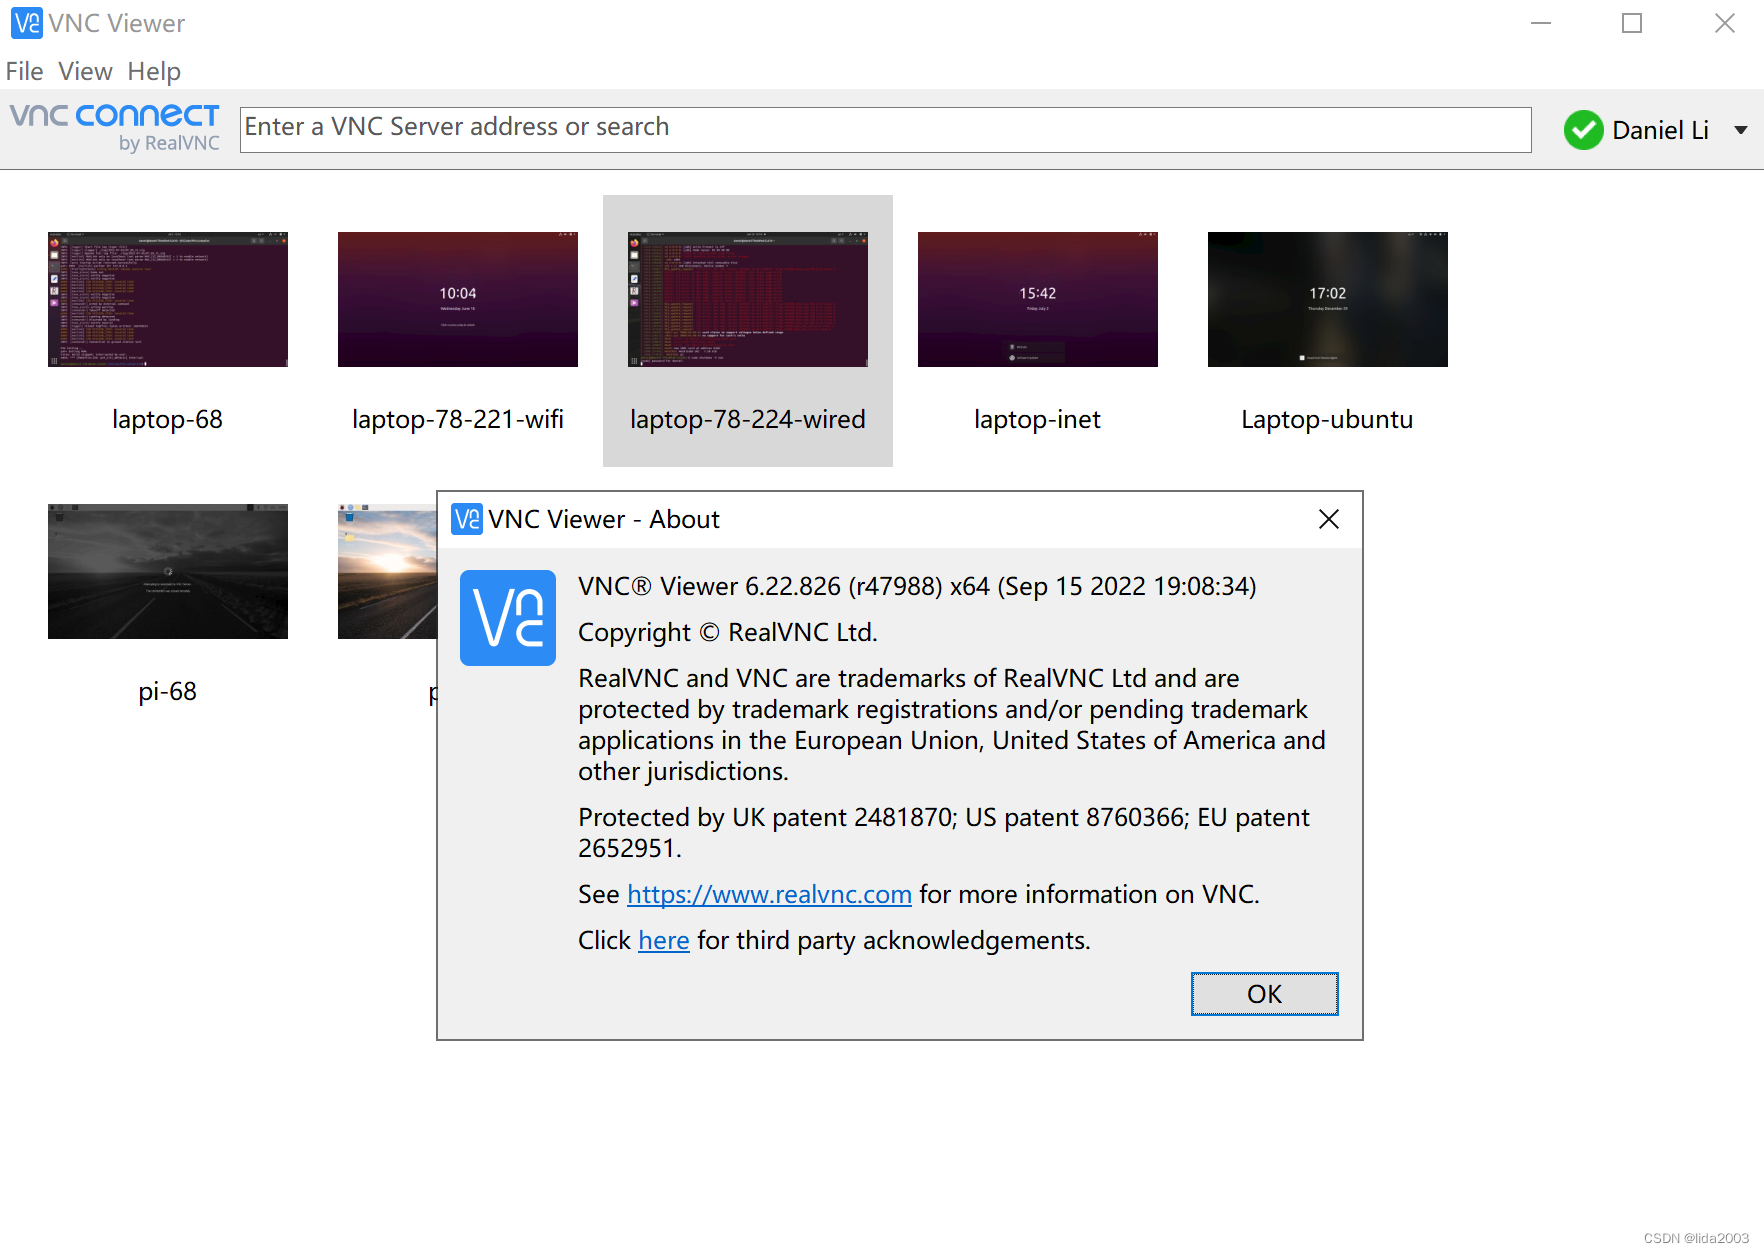
Task: Open the File menu
Action: tap(24, 72)
